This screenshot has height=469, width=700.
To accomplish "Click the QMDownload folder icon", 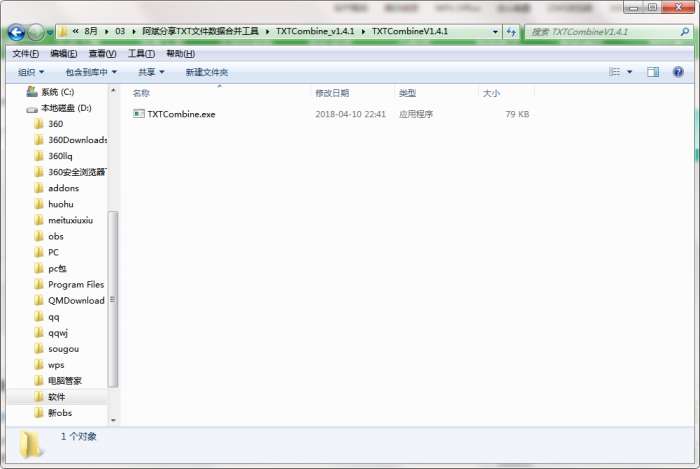I will click(39, 301).
